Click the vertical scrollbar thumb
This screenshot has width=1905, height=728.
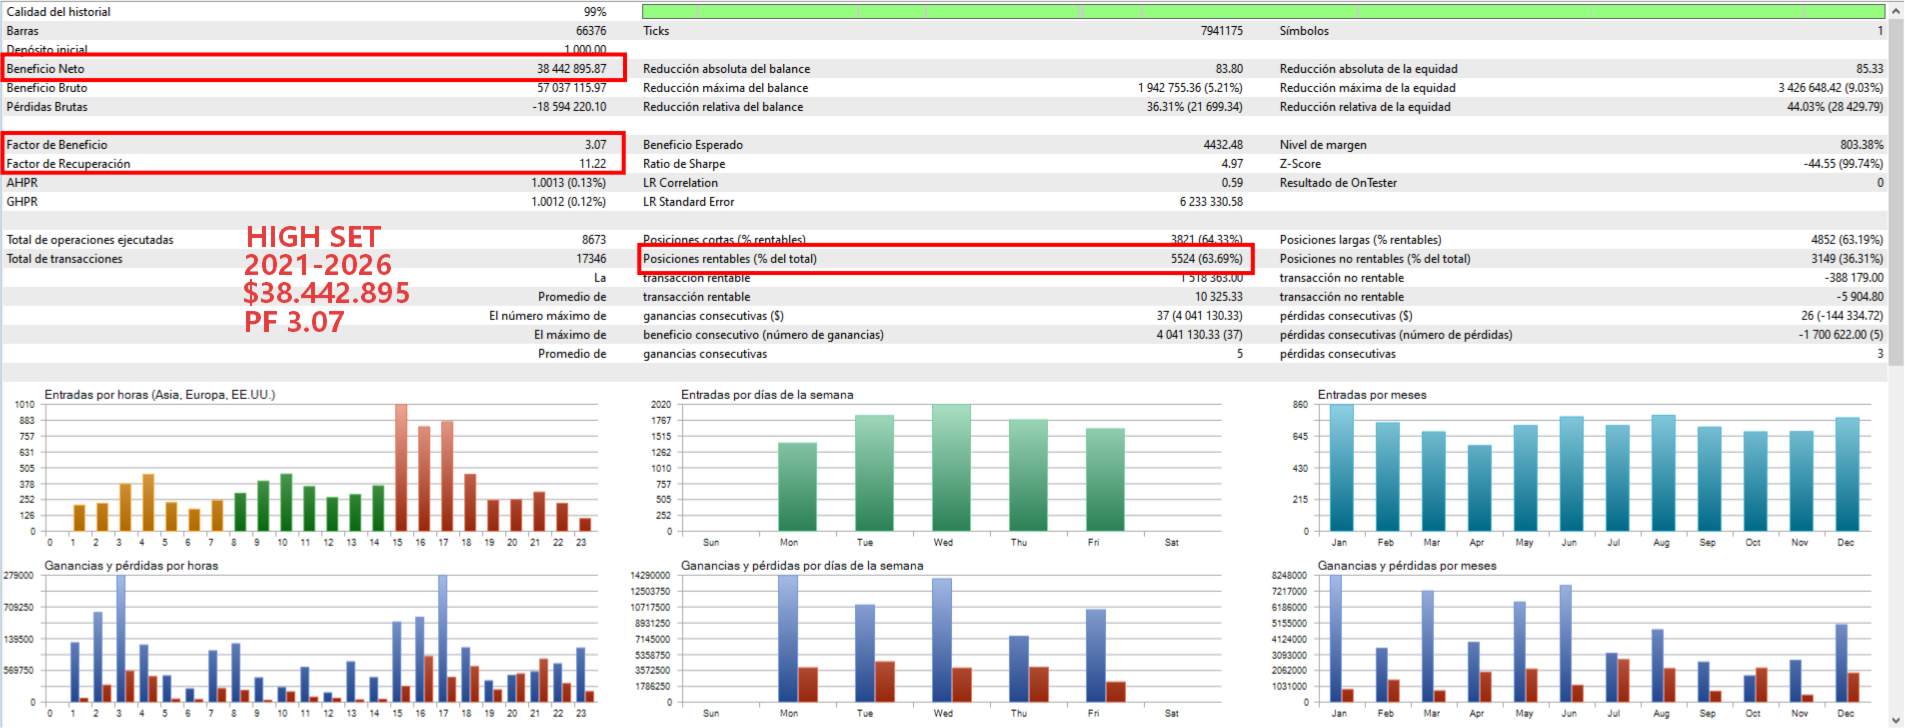coord(1895,192)
